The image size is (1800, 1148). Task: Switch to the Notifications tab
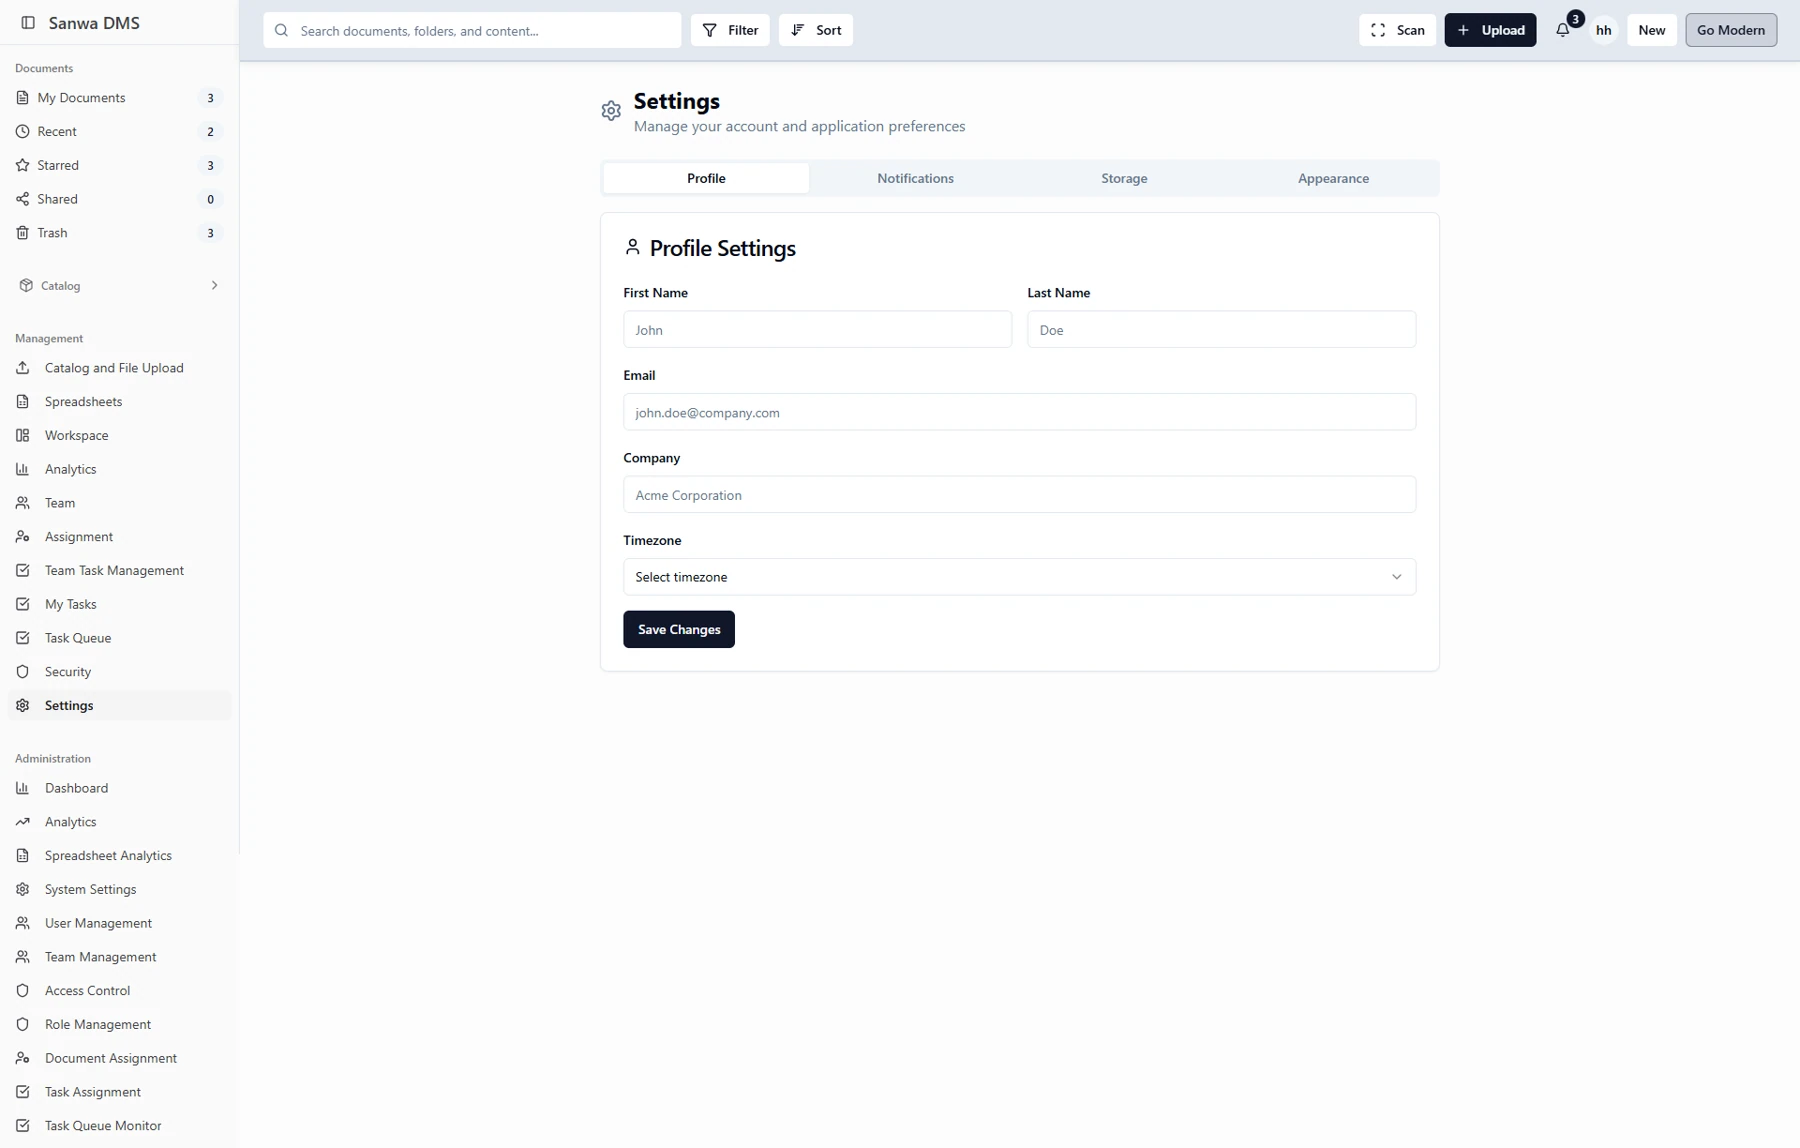915,178
